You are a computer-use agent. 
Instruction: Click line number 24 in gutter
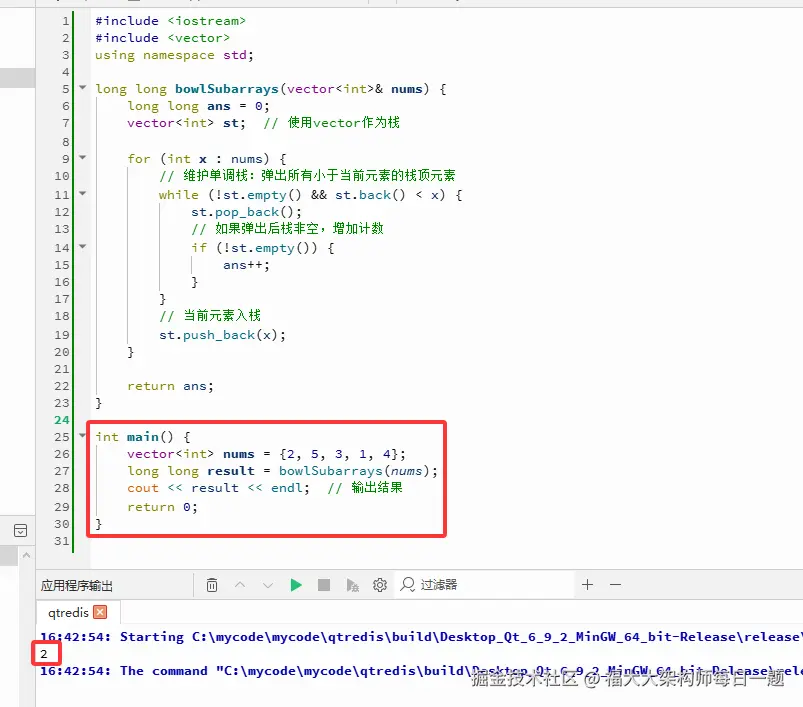click(x=61, y=420)
